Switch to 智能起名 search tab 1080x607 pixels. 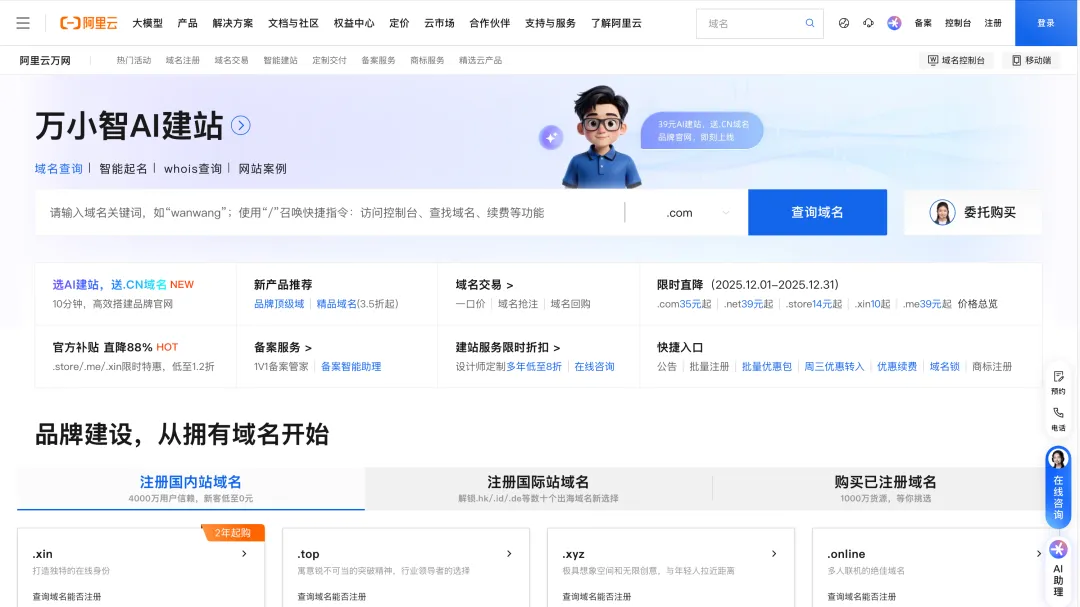[x=123, y=169]
